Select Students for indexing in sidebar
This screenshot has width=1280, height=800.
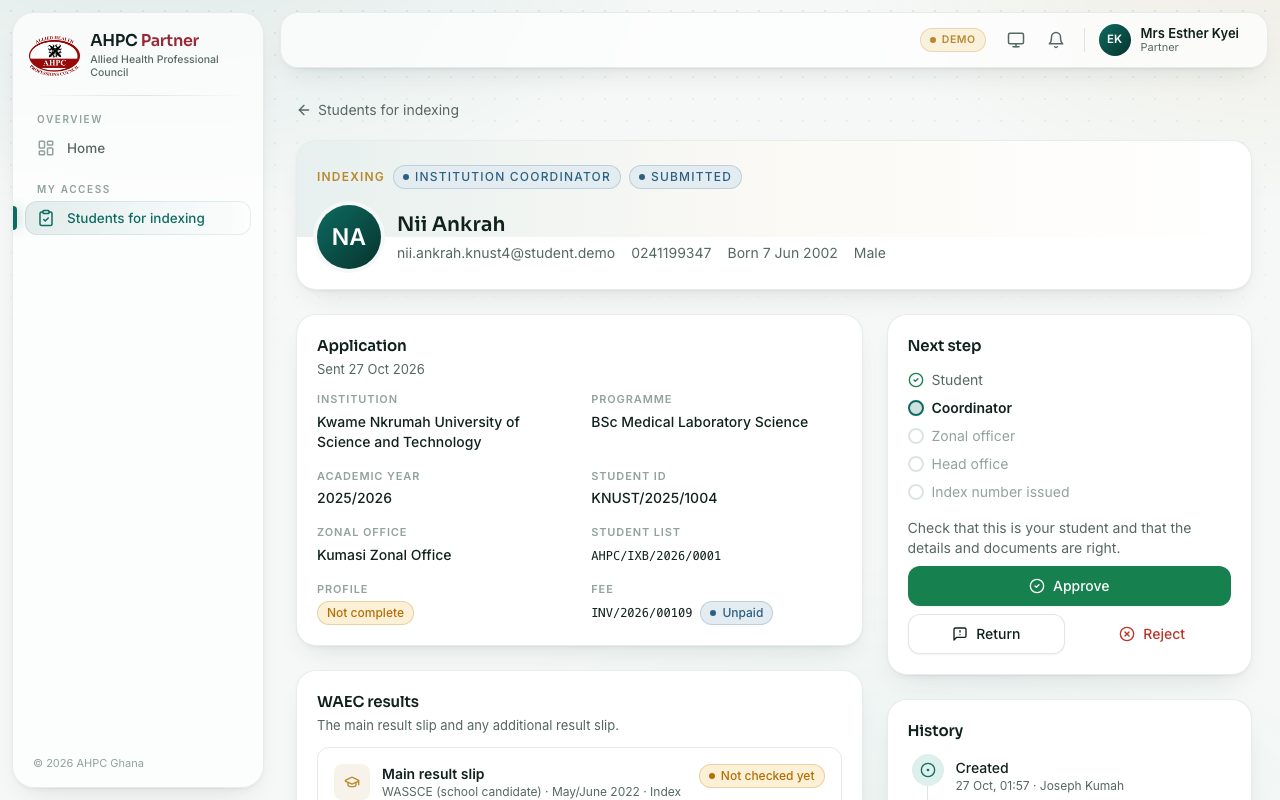click(x=138, y=218)
